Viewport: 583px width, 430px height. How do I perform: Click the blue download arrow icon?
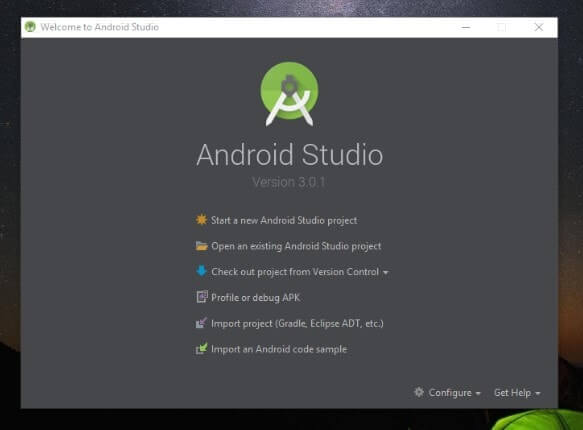point(201,271)
